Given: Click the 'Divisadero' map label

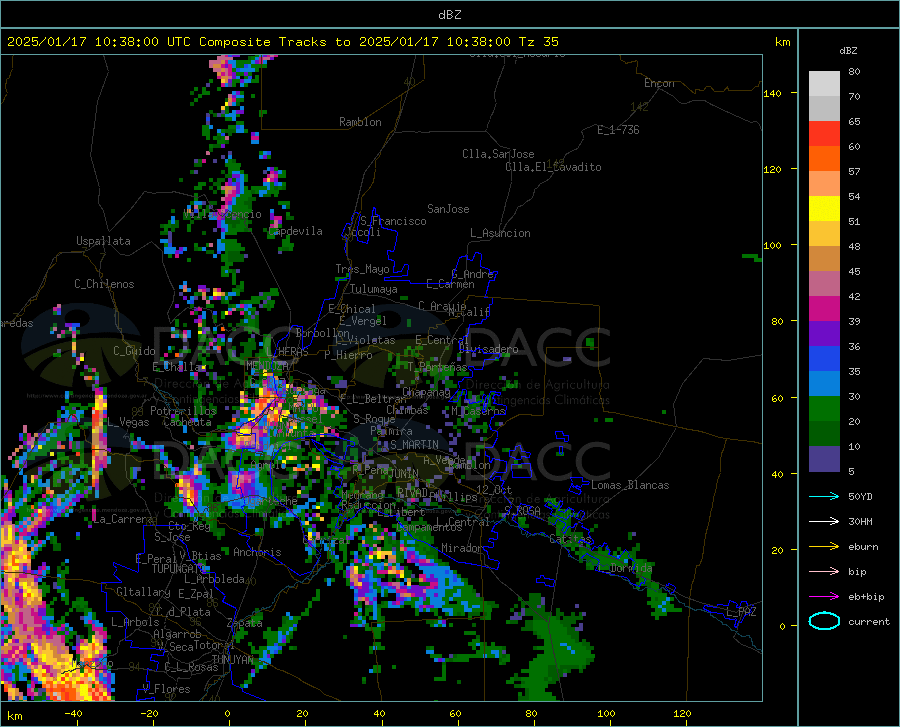Looking at the screenshot, I should click(x=488, y=349).
